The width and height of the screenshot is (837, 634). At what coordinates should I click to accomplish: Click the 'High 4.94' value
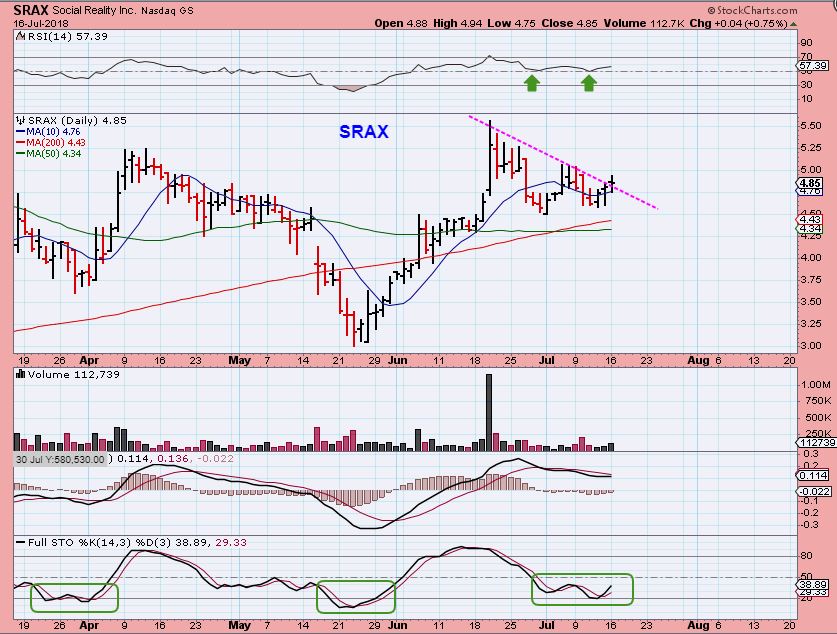coord(457,23)
